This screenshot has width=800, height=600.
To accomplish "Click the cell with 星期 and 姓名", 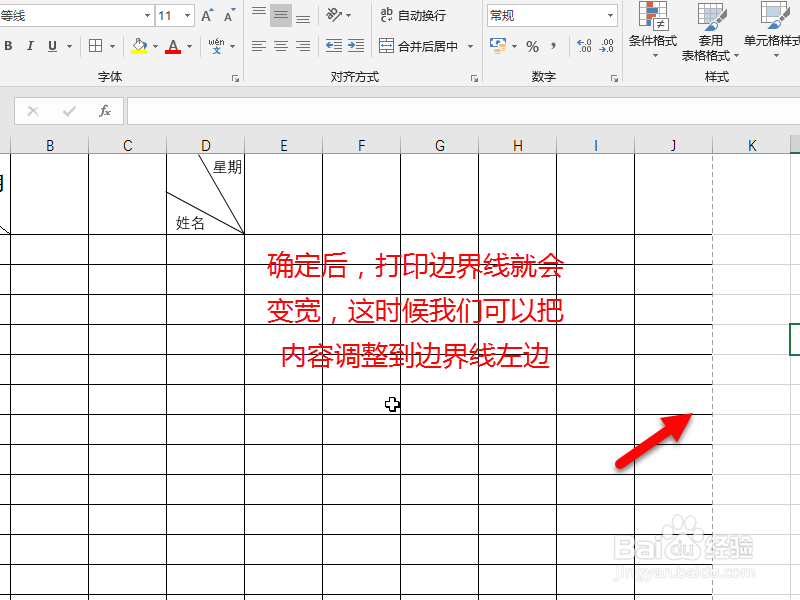I will coord(206,194).
